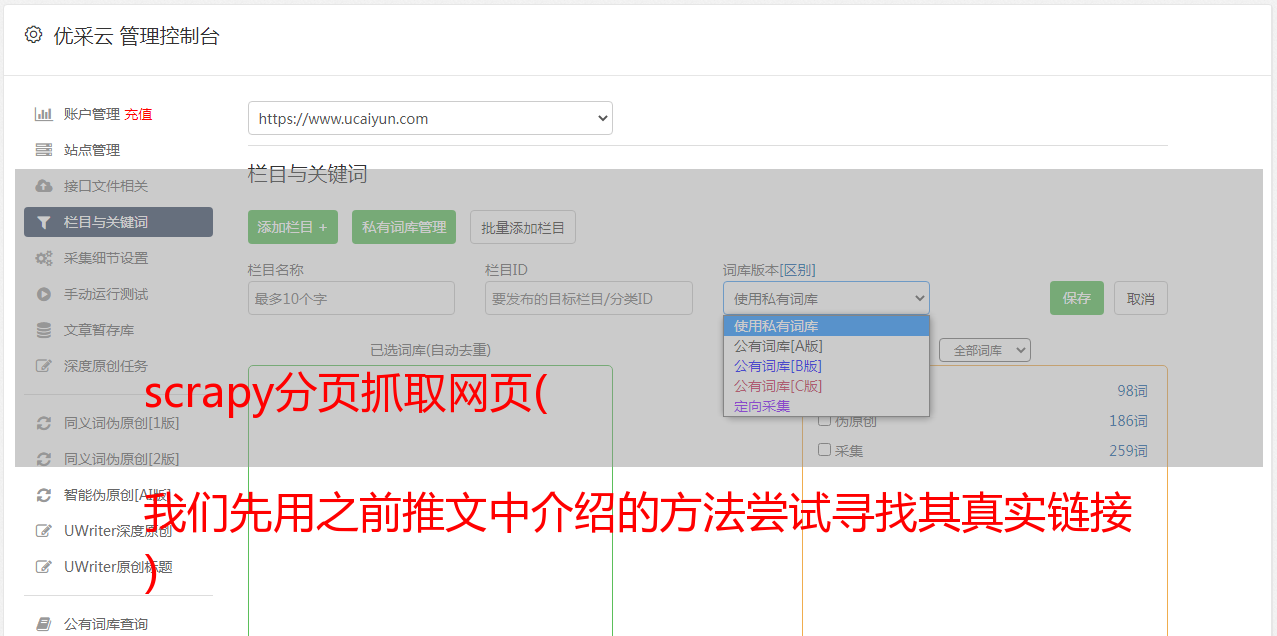Focus the 栏目名称 input field
Image resolution: width=1277 pixels, height=636 pixels.
pyautogui.click(x=351, y=298)
